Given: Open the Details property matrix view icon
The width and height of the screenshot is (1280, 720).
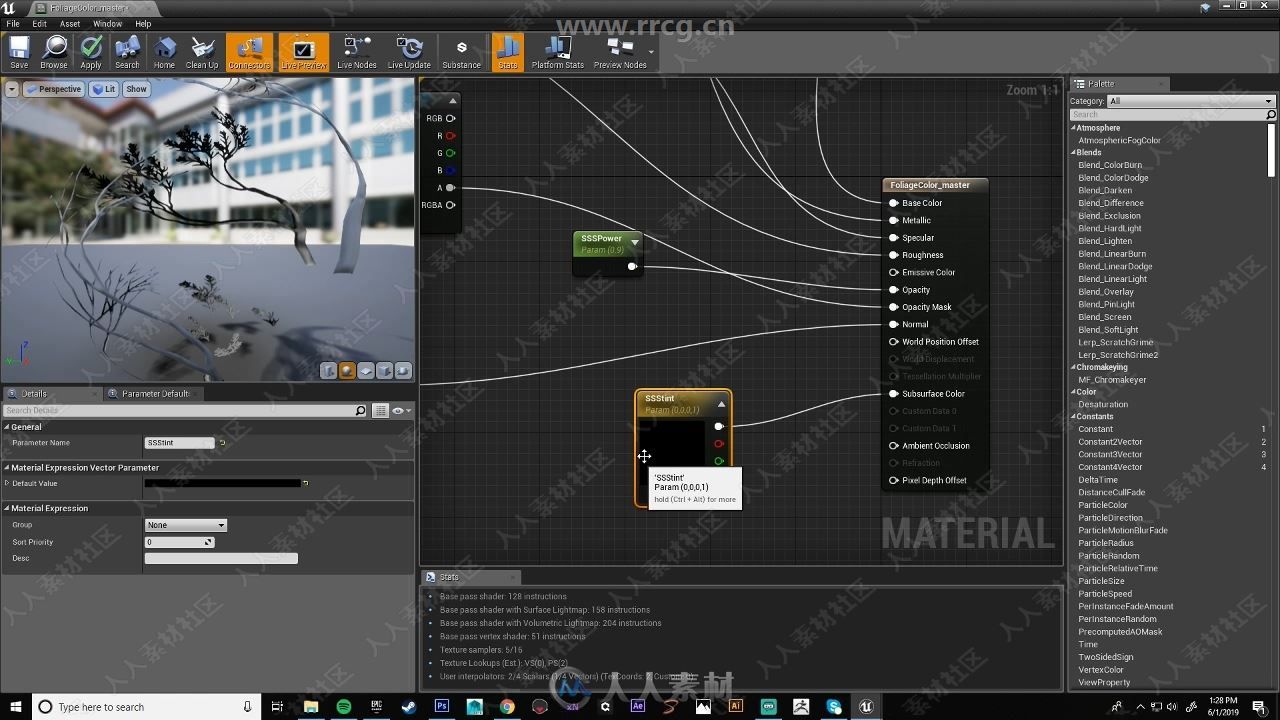Looking at the screenshot, I should coord(380,411).
